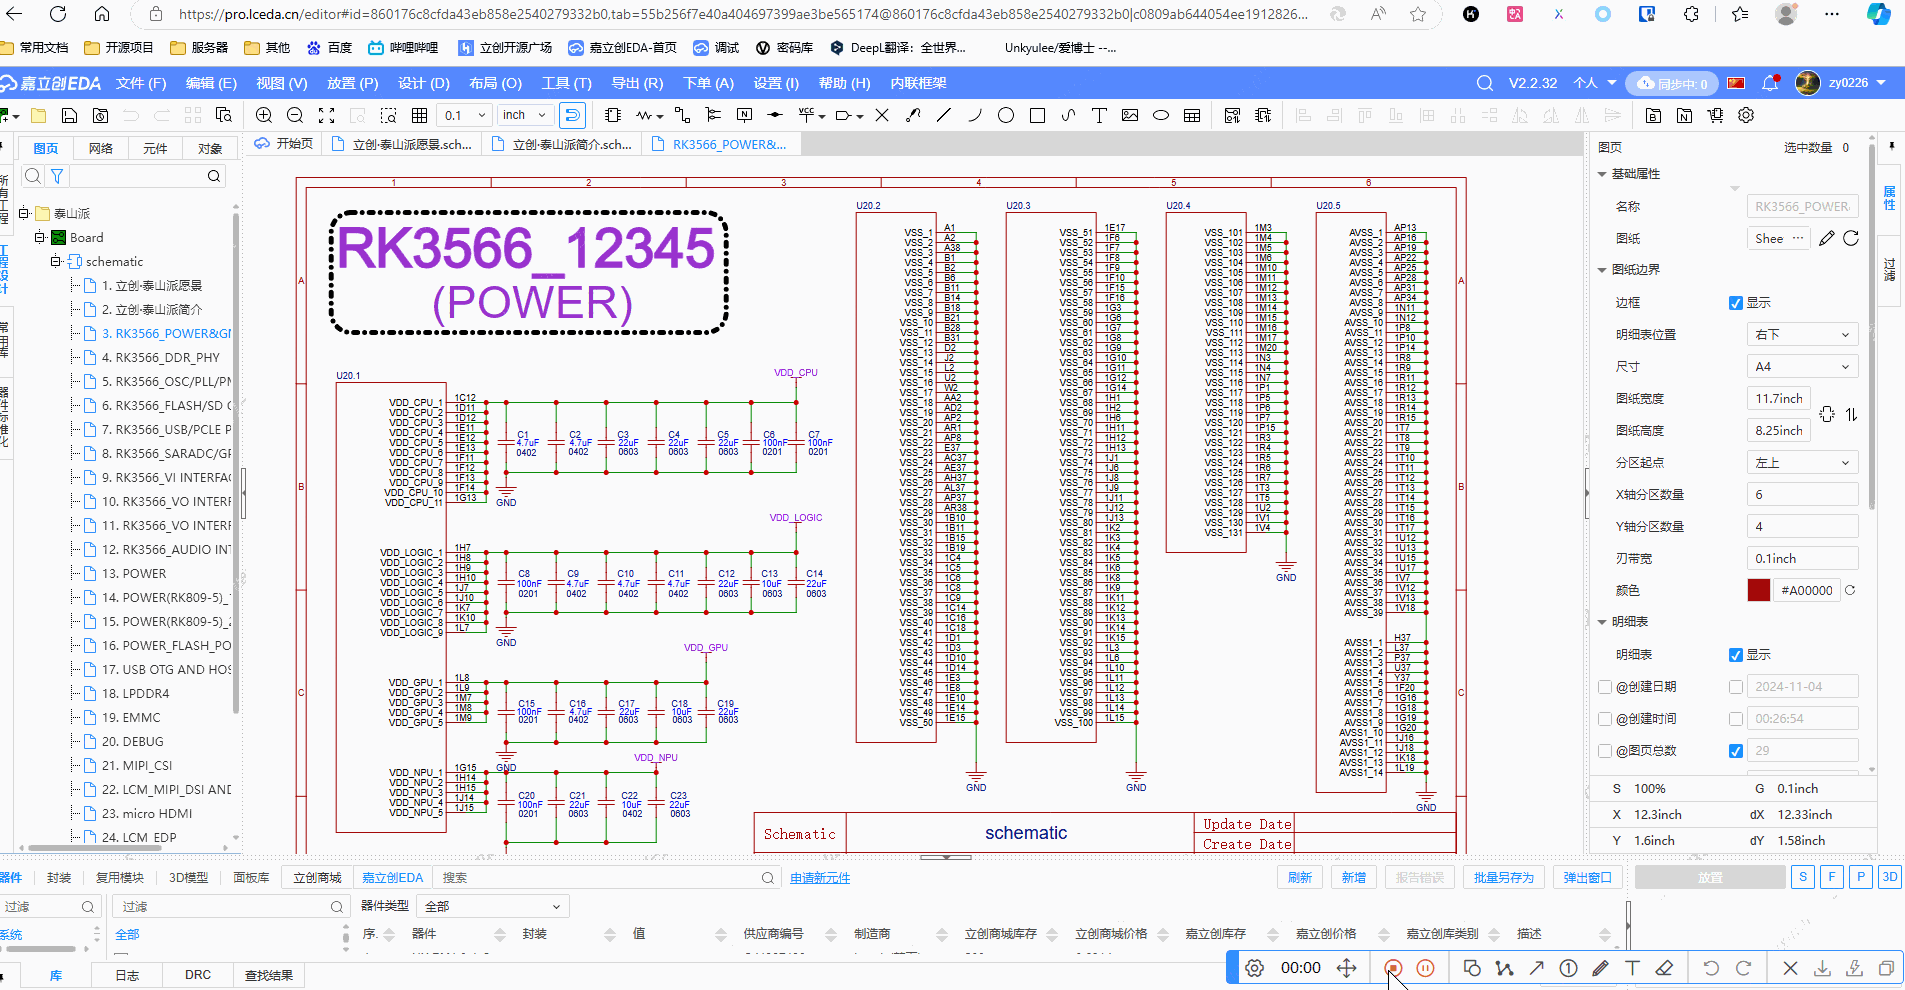Pause the screen recording

point(1426,968)
